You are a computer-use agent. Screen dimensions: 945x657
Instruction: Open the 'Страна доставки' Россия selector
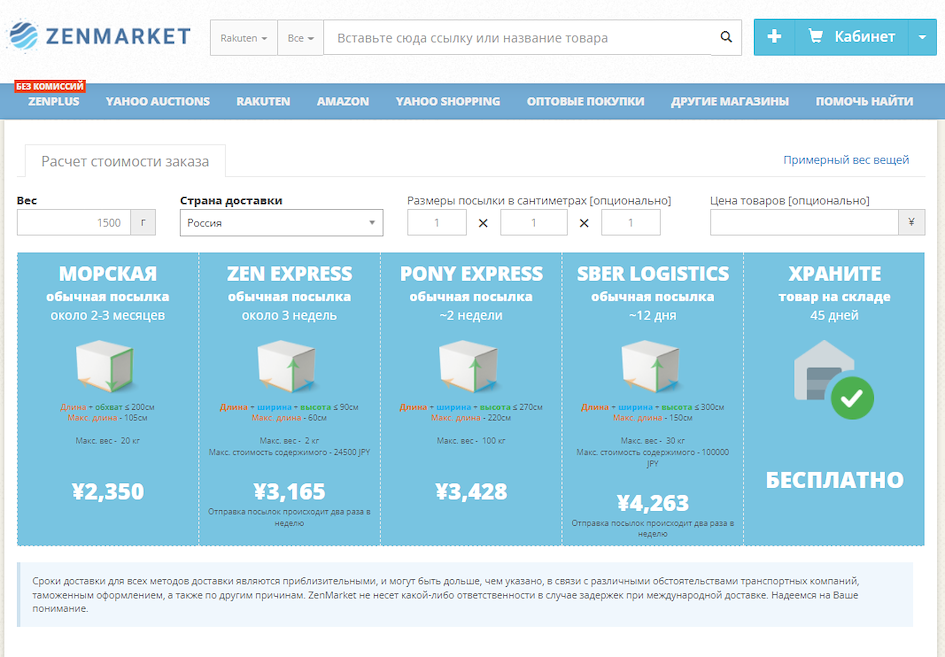point(281,222)
